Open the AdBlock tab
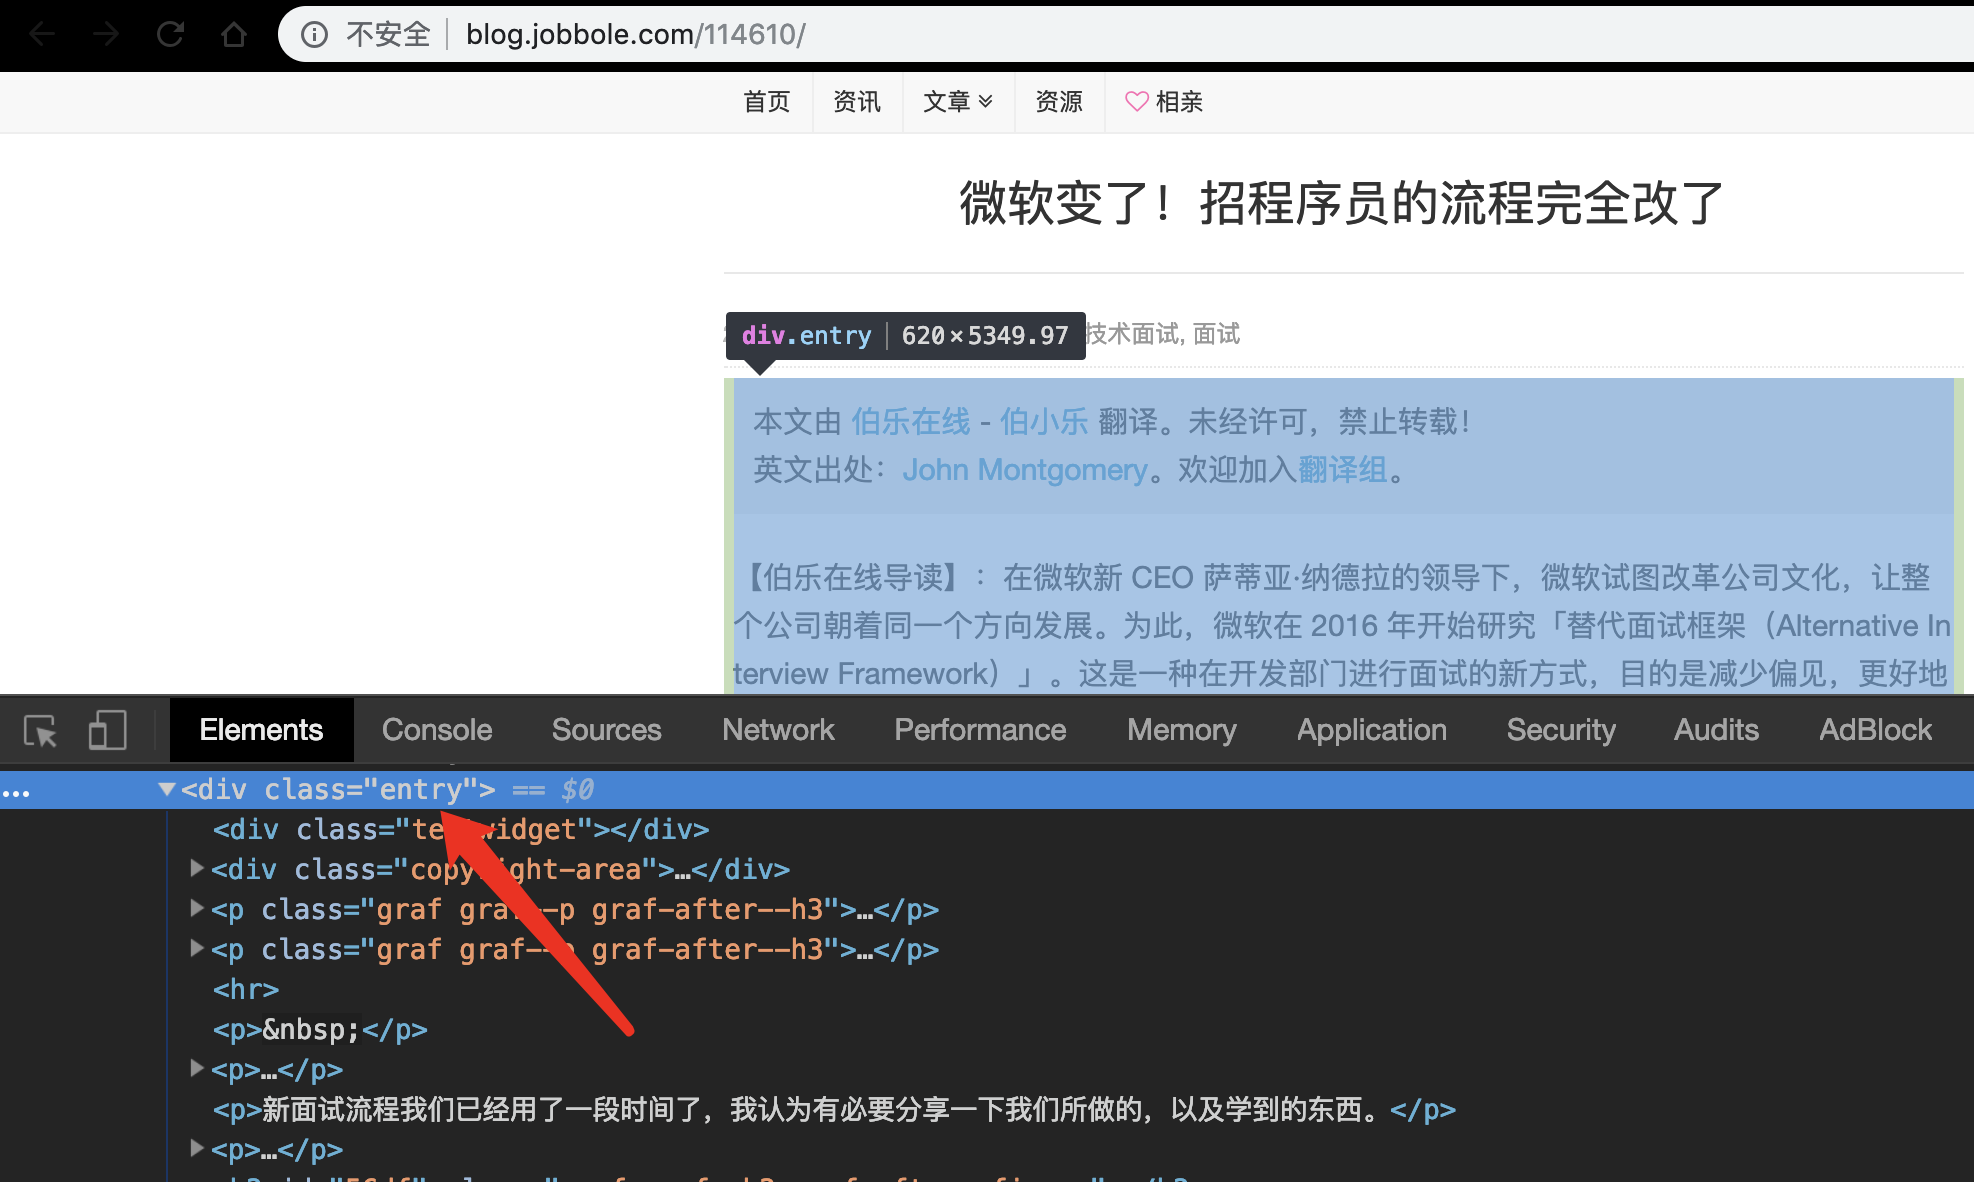Screen dimensions: 1974x1182 point(1875,730)
